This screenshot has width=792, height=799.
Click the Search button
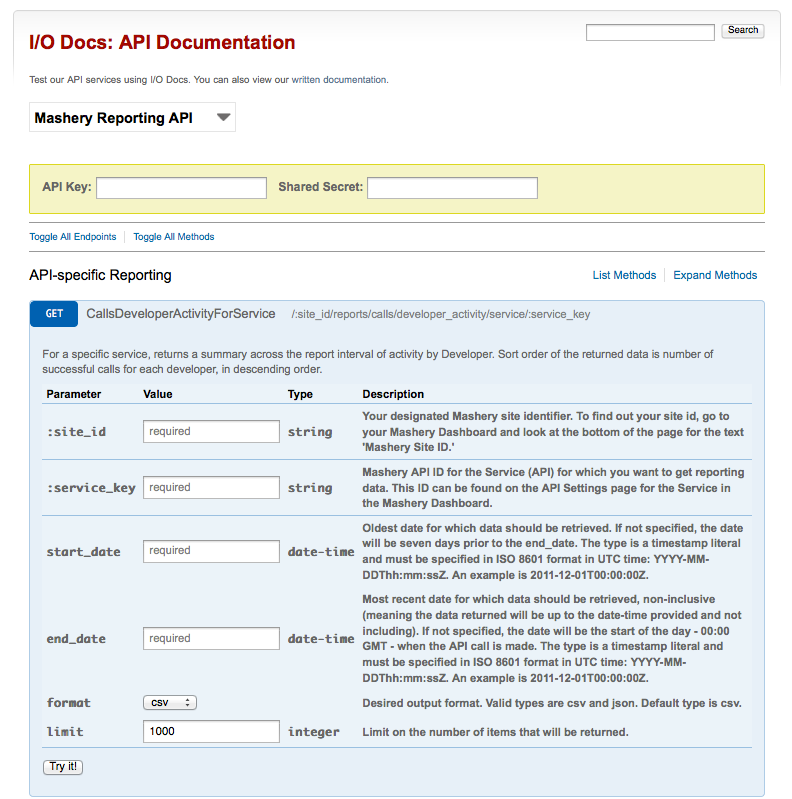pyautogui.click(x=743, y=31)
